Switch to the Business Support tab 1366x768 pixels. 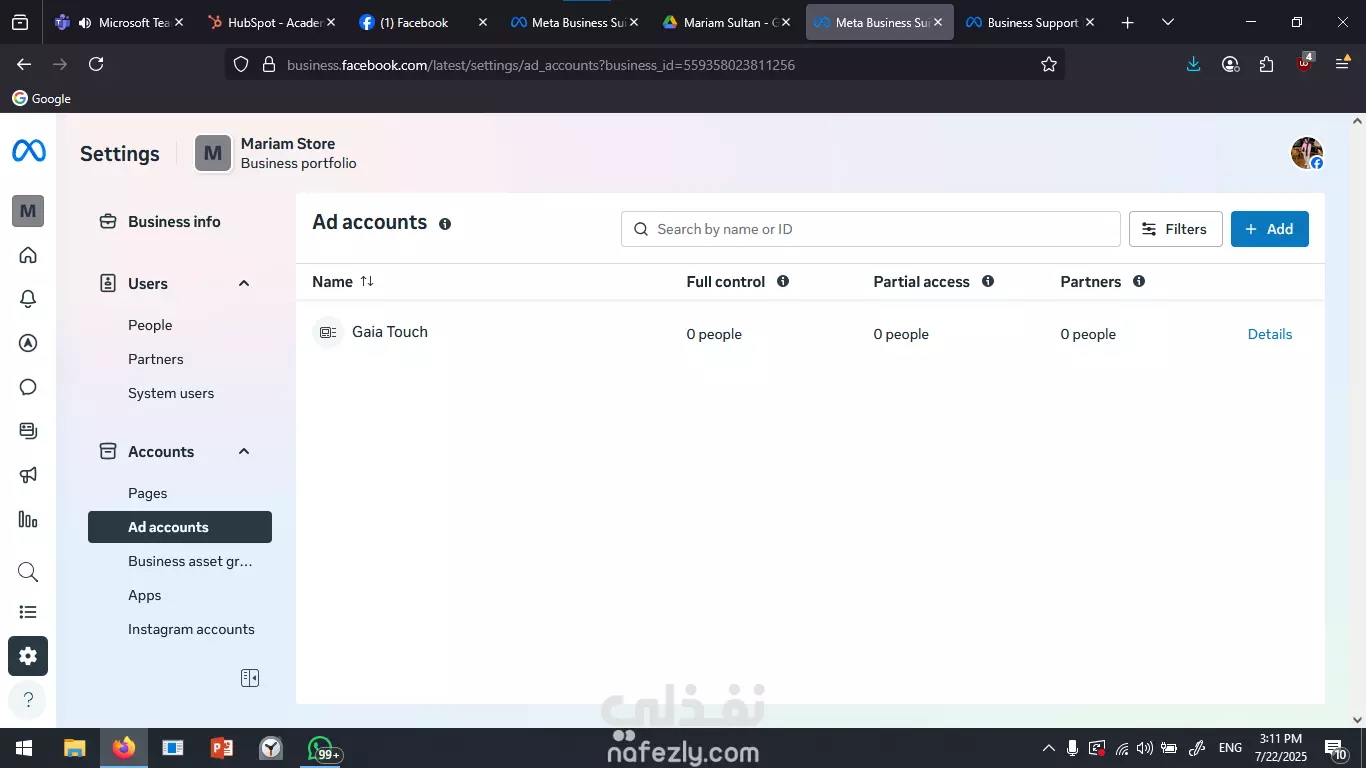click(1029, 22)
